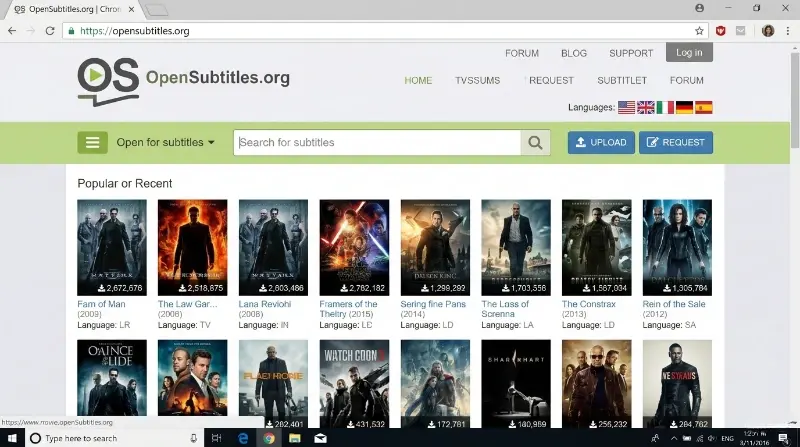Open Task View on the taskbar

click(x=216, y=438)
